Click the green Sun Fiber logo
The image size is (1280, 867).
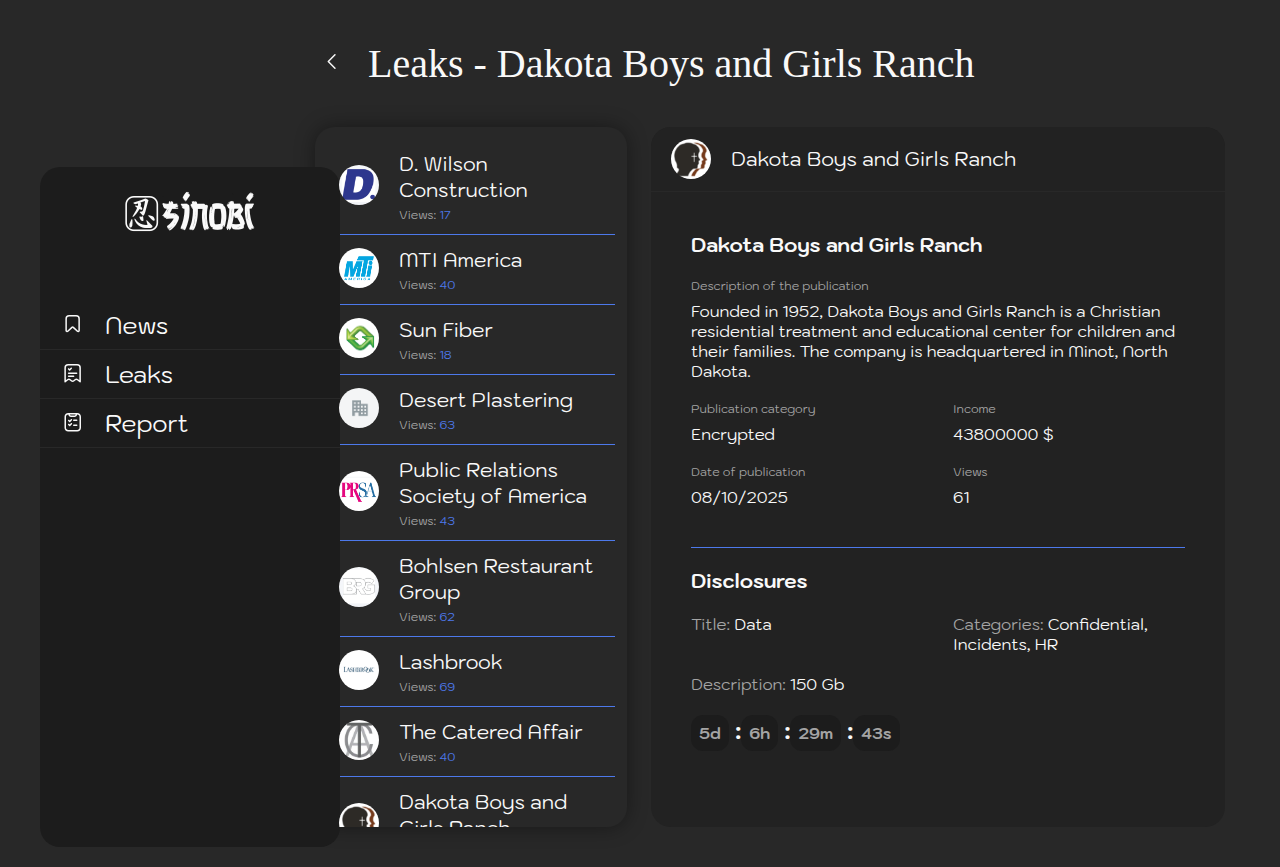coord(359,338)
